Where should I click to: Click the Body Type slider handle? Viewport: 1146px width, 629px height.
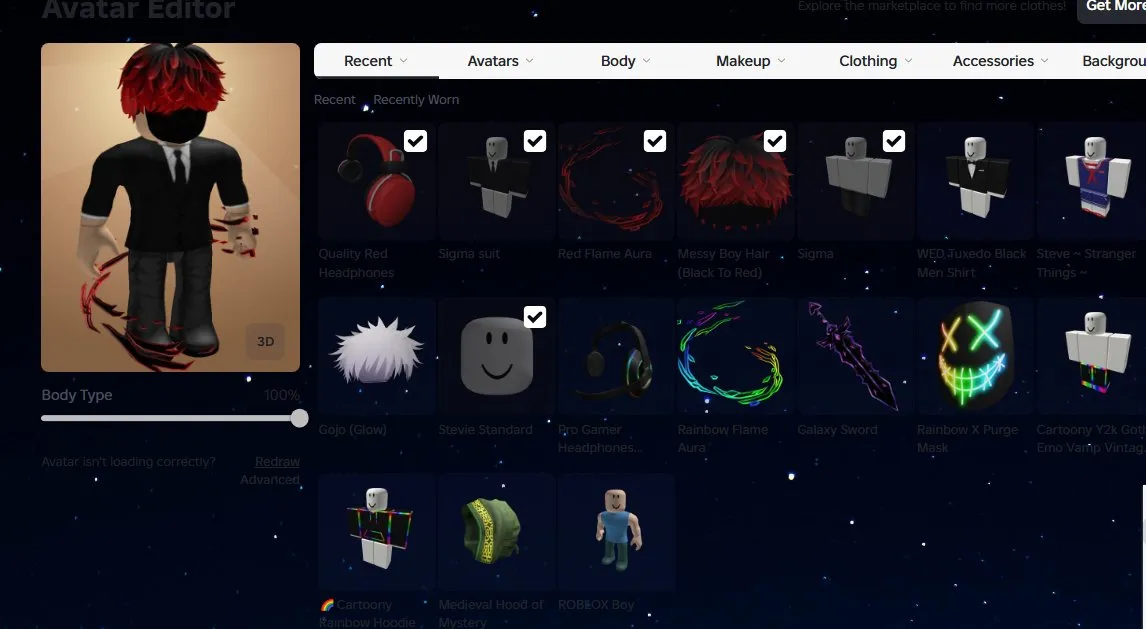(x=299, y=418)
